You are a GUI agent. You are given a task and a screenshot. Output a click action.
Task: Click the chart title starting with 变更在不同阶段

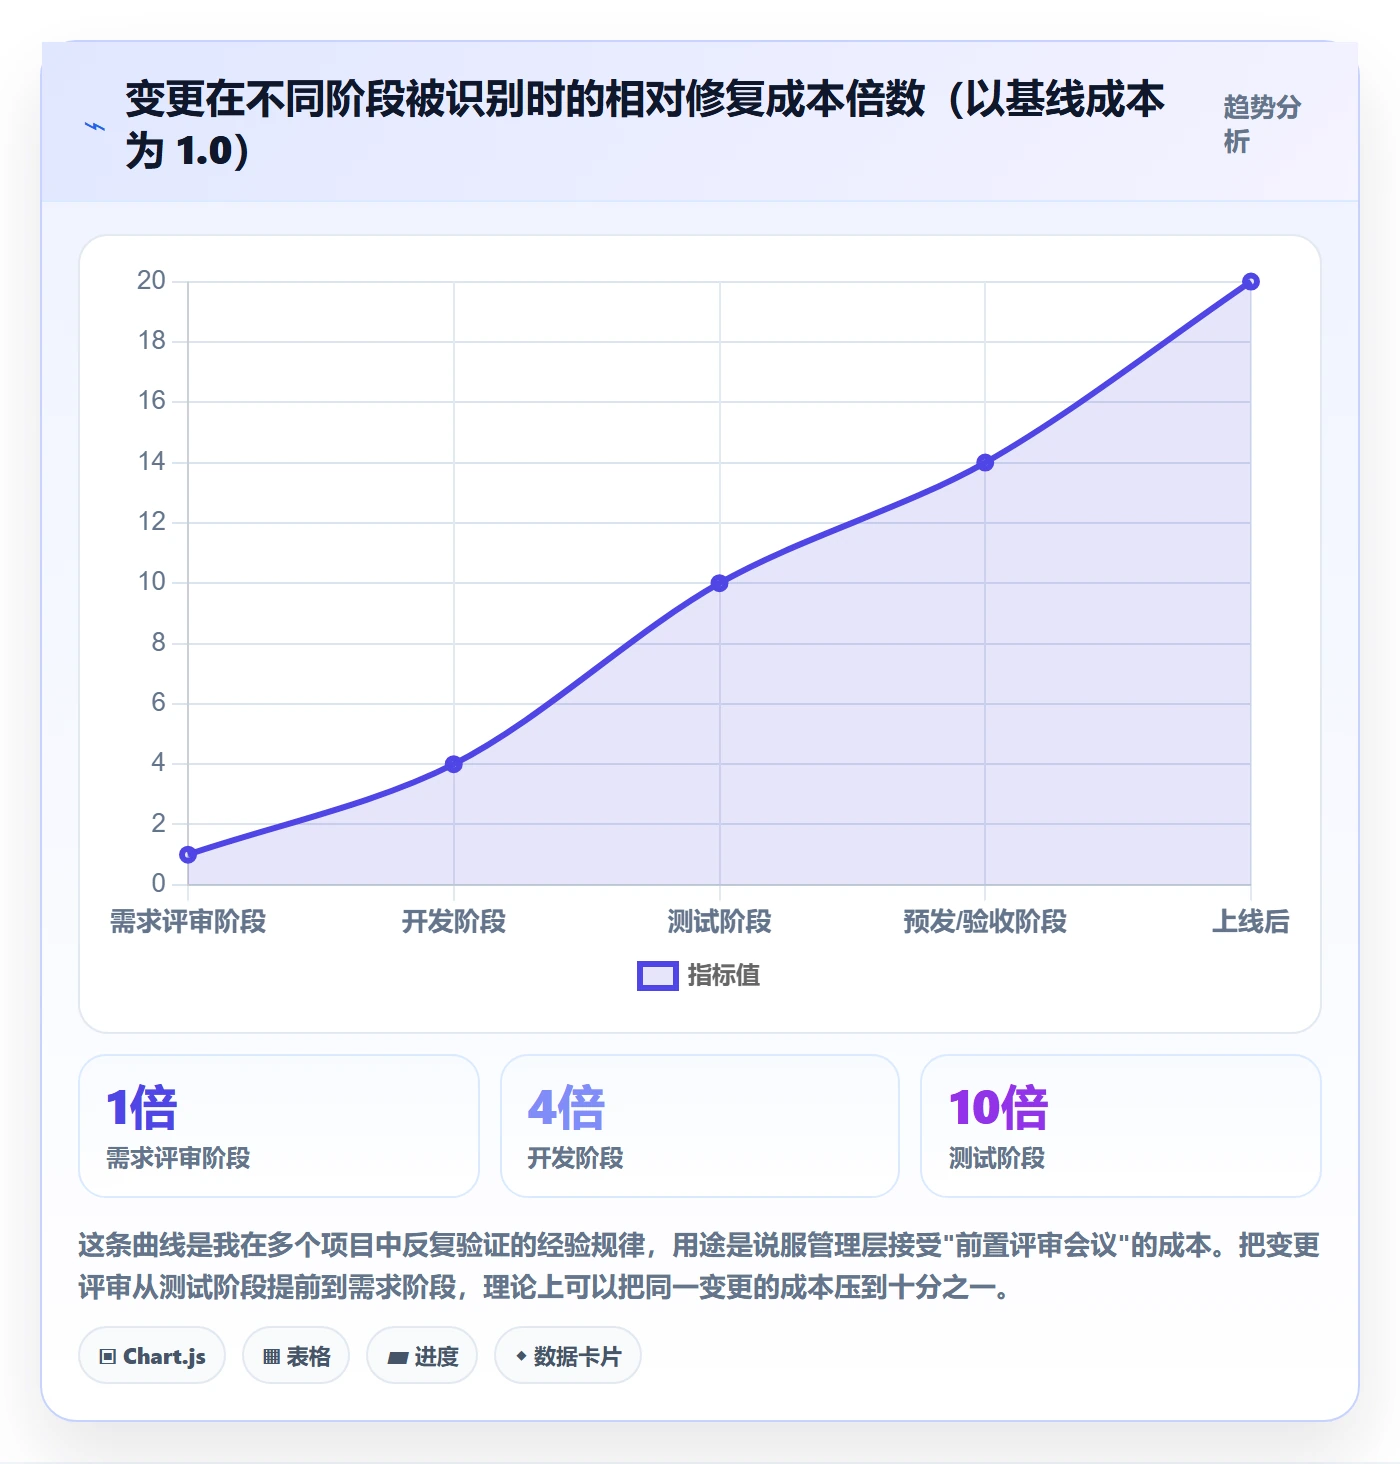[x=645, y=124]
